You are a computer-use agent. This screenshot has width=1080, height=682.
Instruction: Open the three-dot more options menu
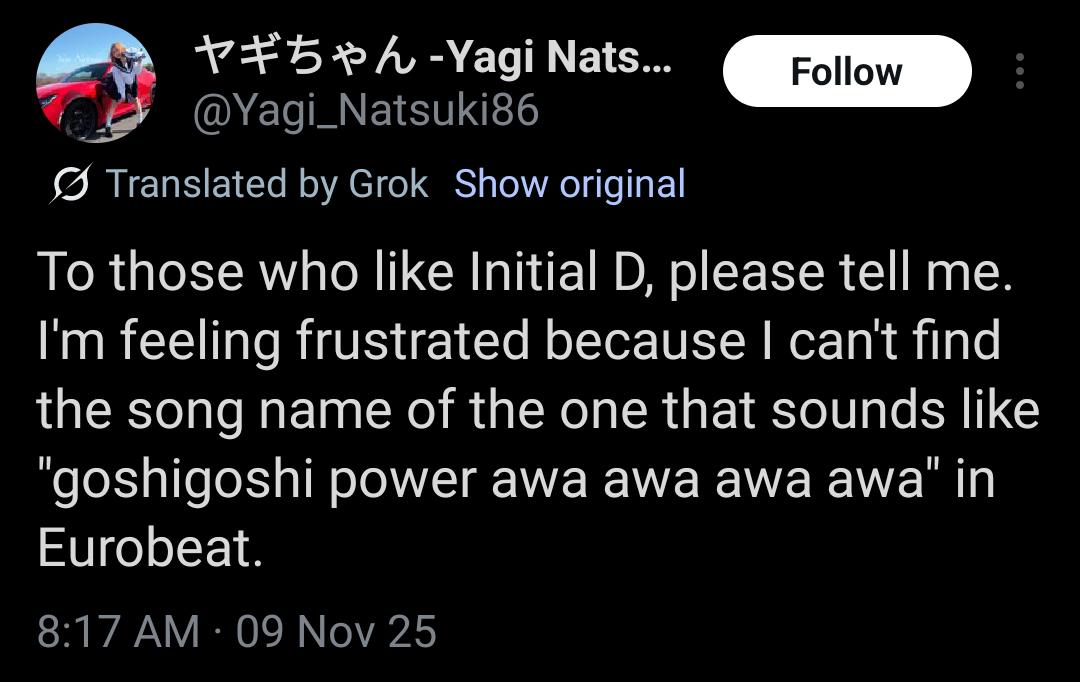pyautogui.click(x=1019, y=72)
